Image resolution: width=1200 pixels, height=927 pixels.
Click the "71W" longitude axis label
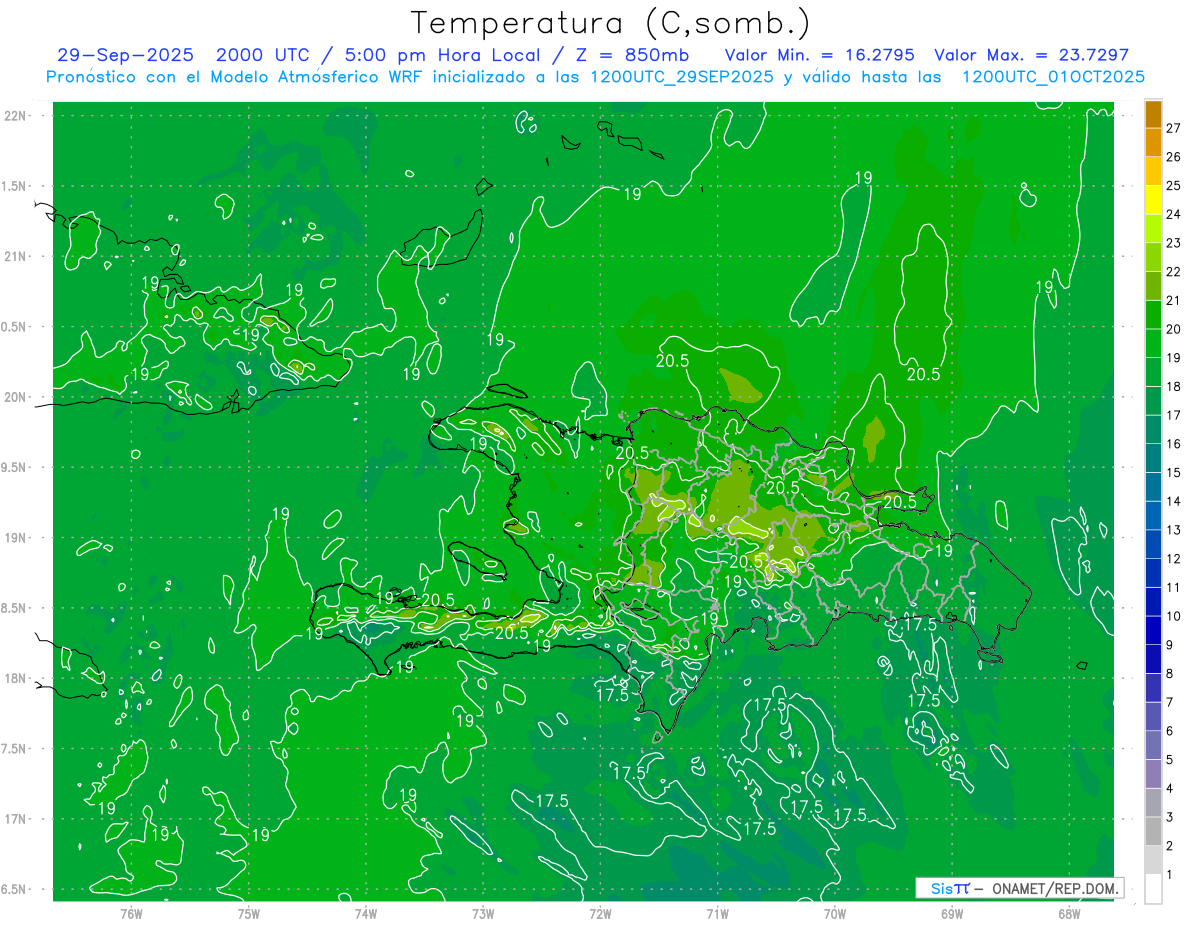(x=717, y=914)
